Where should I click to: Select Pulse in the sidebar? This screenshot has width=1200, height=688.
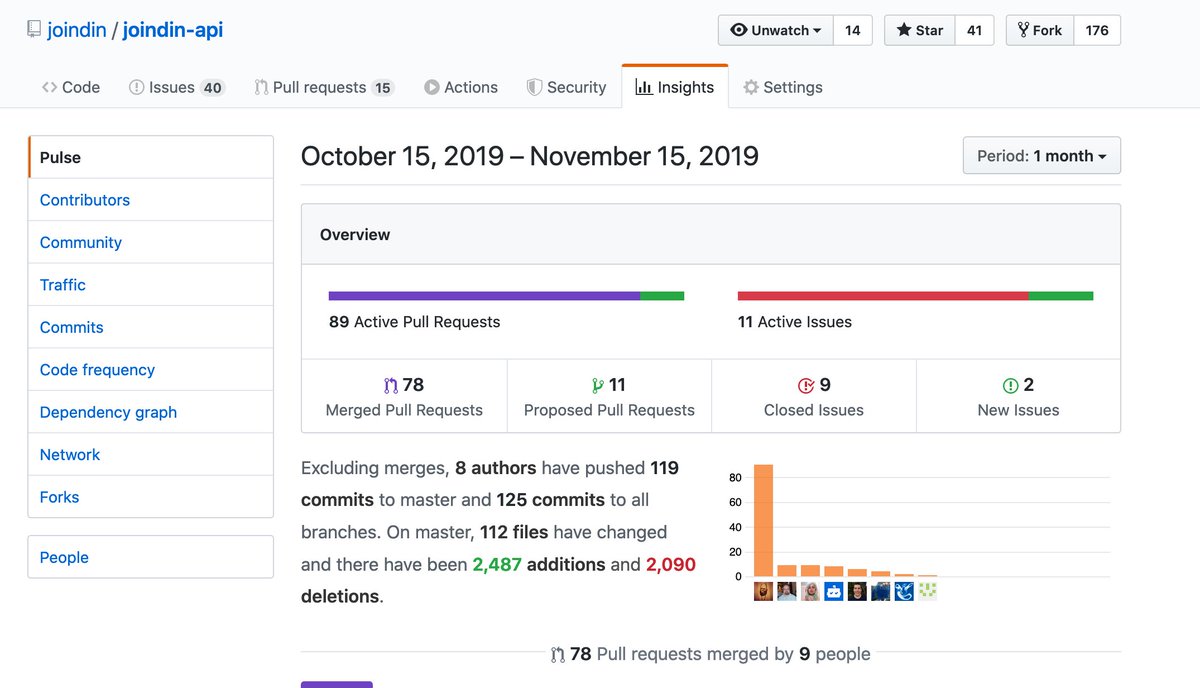pos(151,157)
